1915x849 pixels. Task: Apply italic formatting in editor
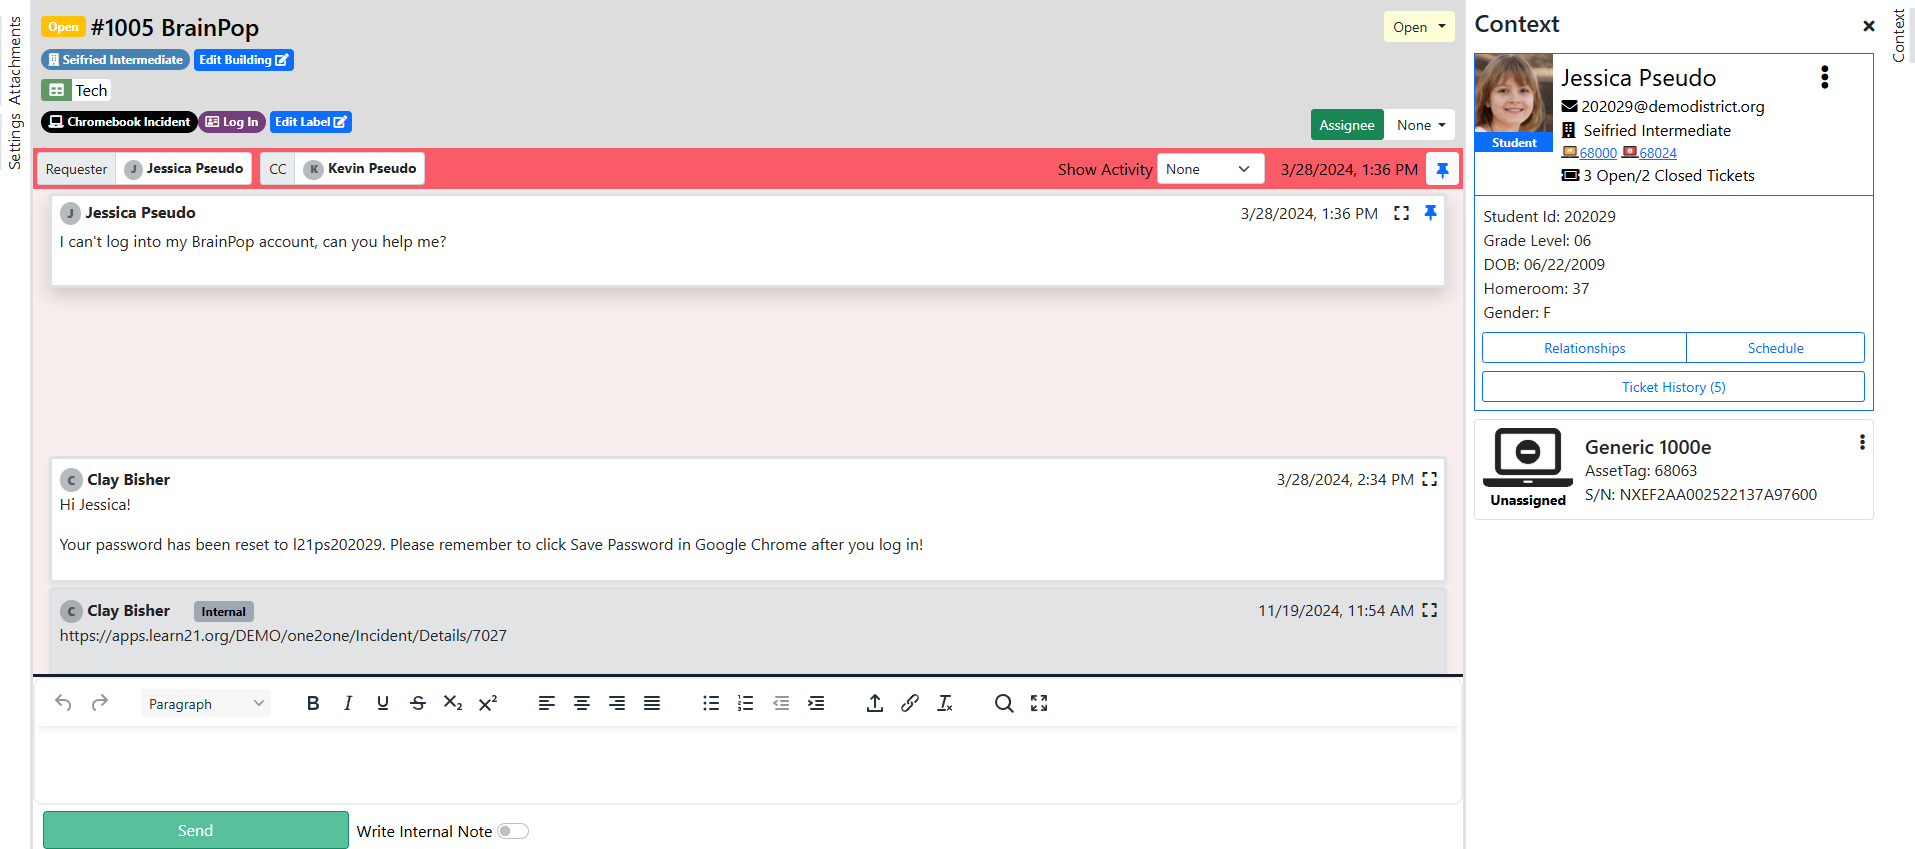click(348, 703)
